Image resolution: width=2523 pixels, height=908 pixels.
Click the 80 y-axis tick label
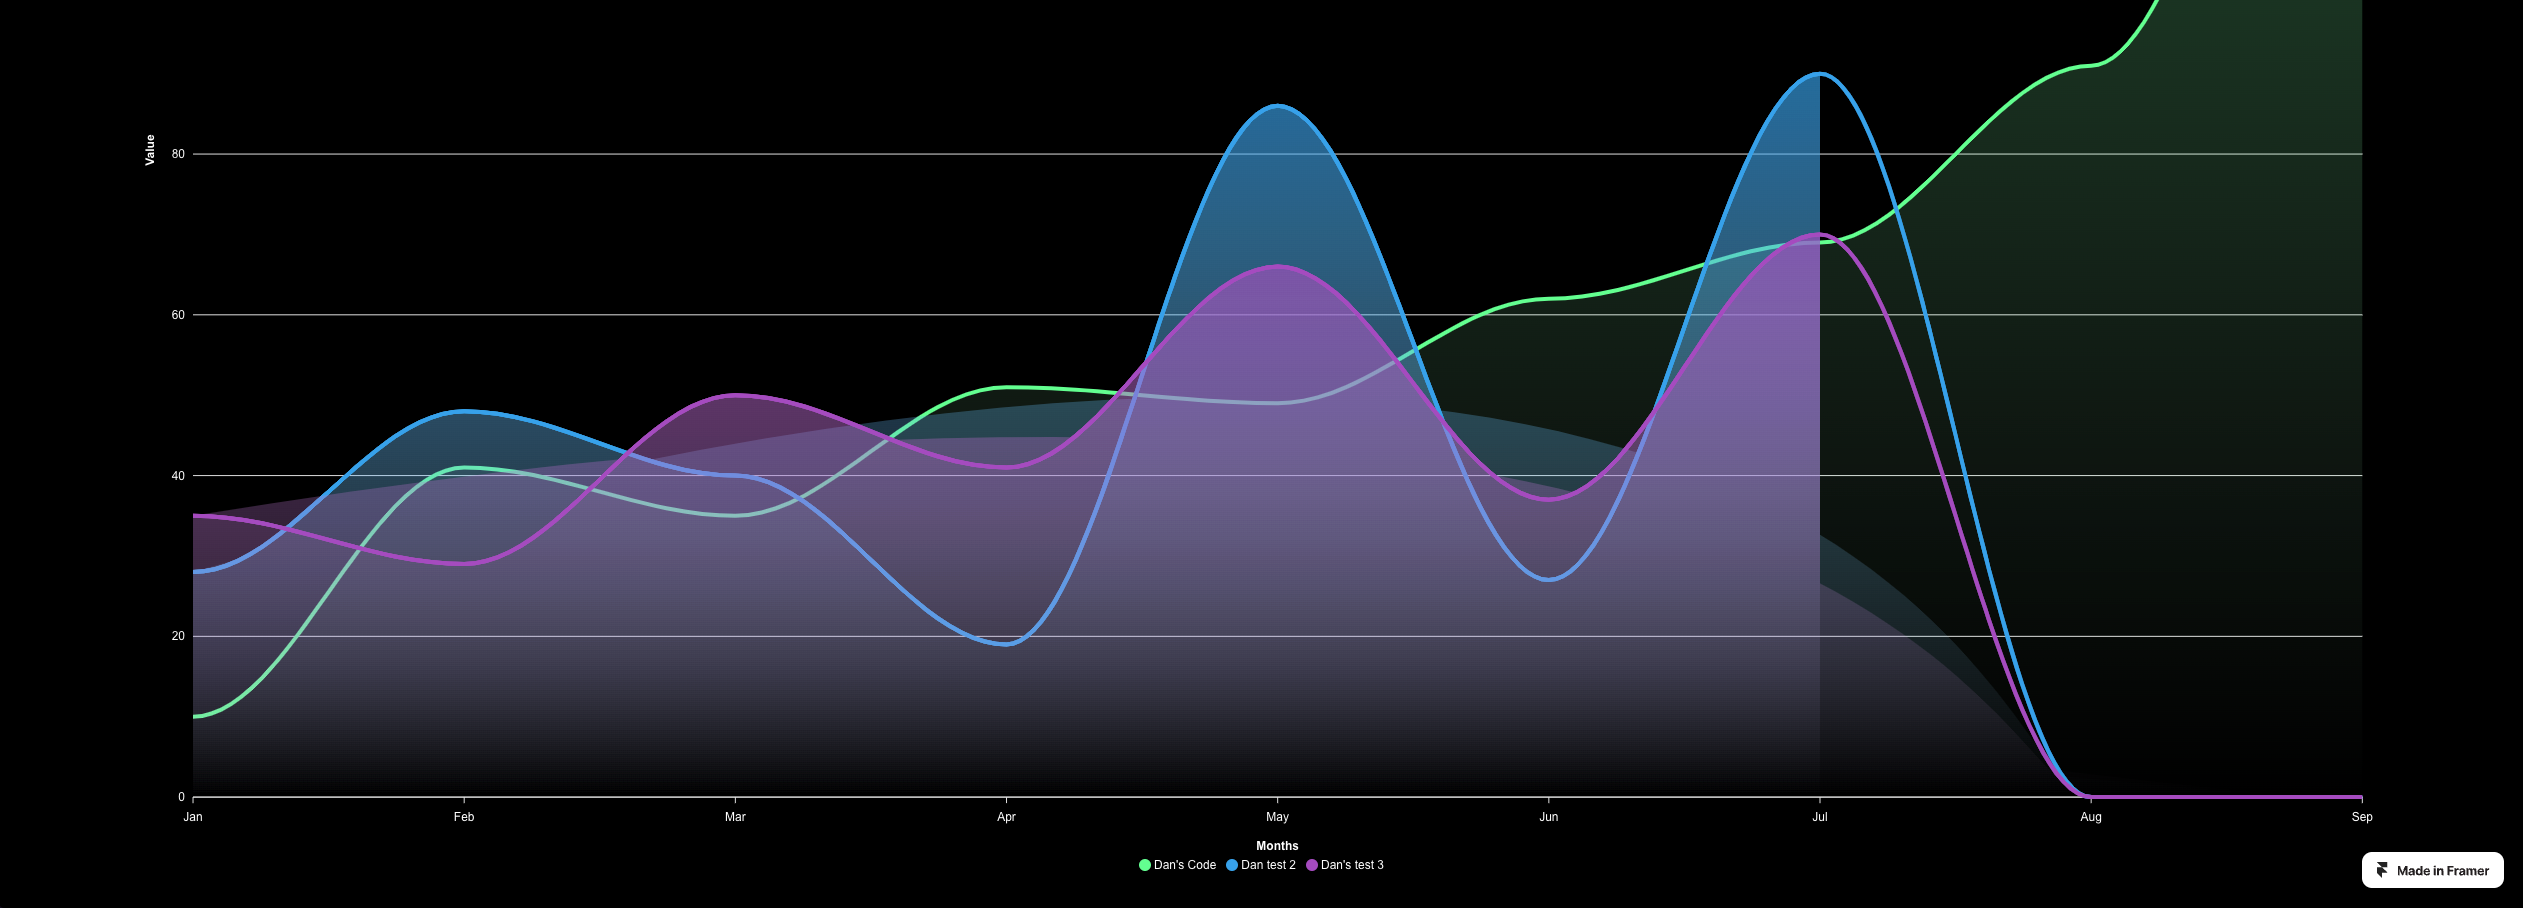point(178,154)
